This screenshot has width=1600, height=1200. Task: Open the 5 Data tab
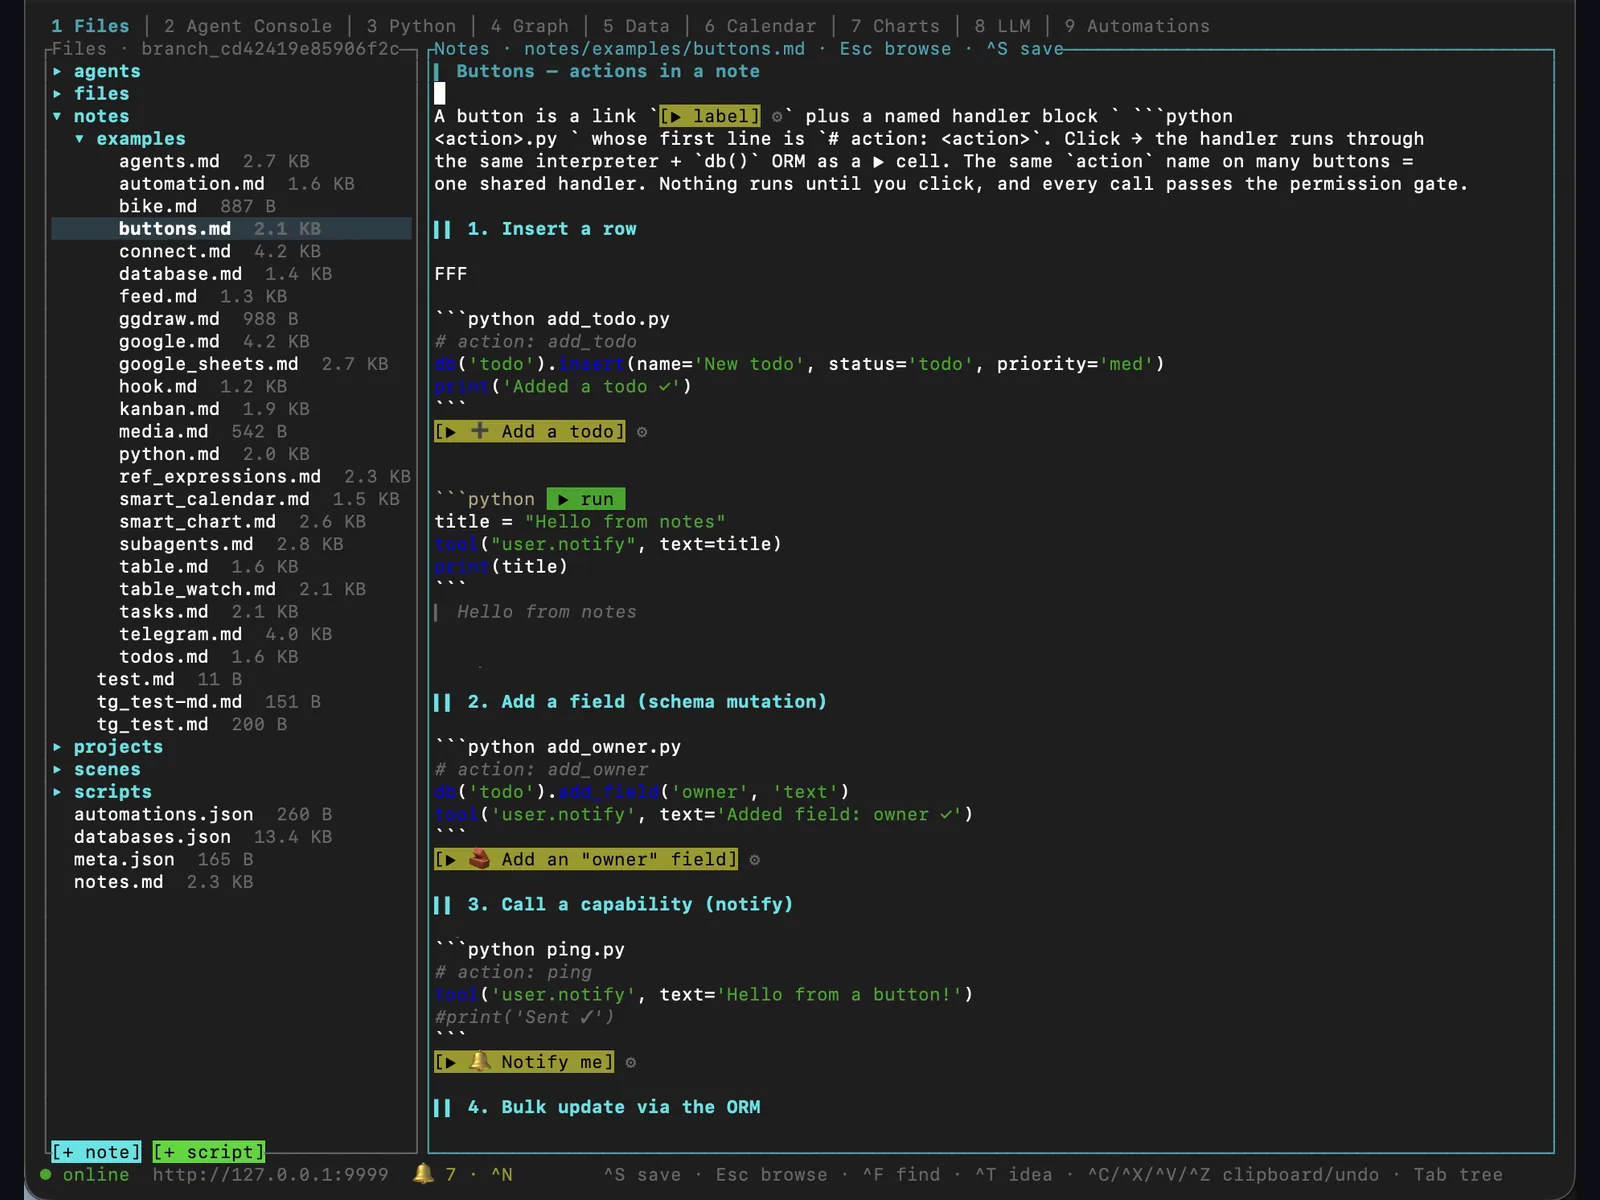(636, 26)
